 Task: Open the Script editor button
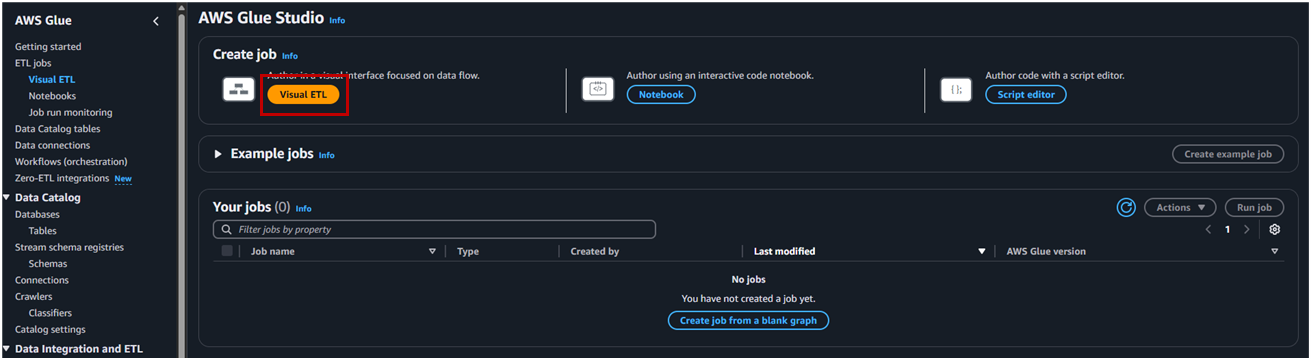[x=1026, y=94]
